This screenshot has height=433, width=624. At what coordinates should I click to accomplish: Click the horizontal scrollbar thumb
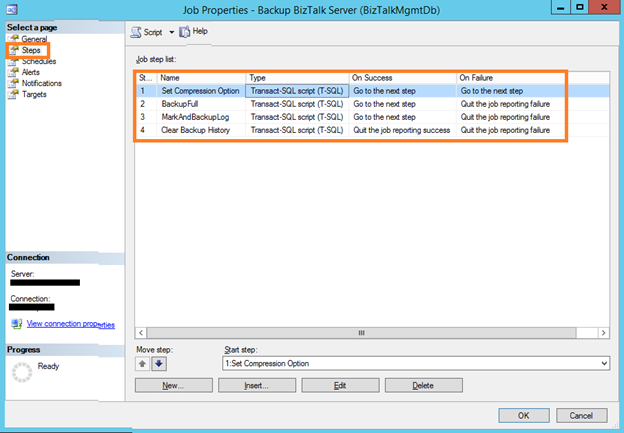[361, 333]
